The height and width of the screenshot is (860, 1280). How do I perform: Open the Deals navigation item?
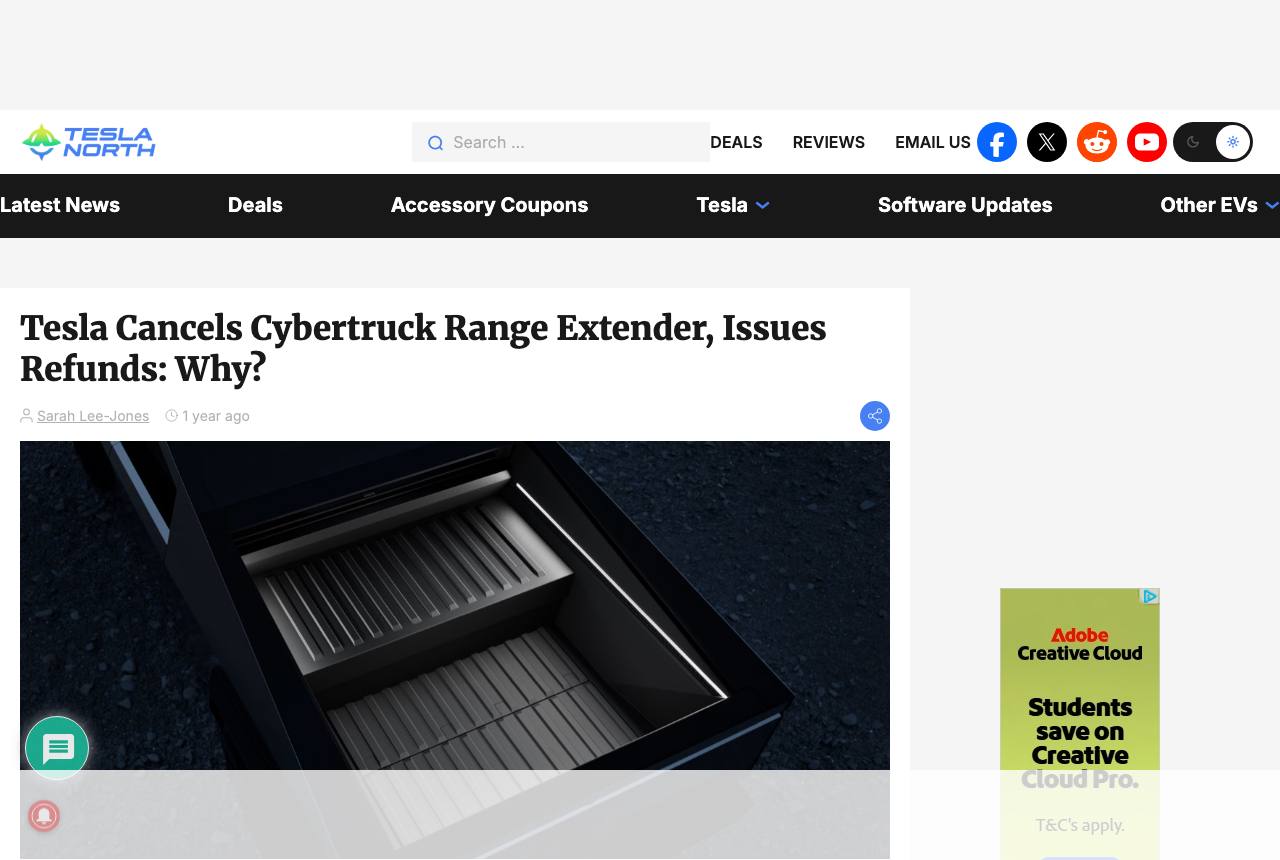(x=255, y=205)
